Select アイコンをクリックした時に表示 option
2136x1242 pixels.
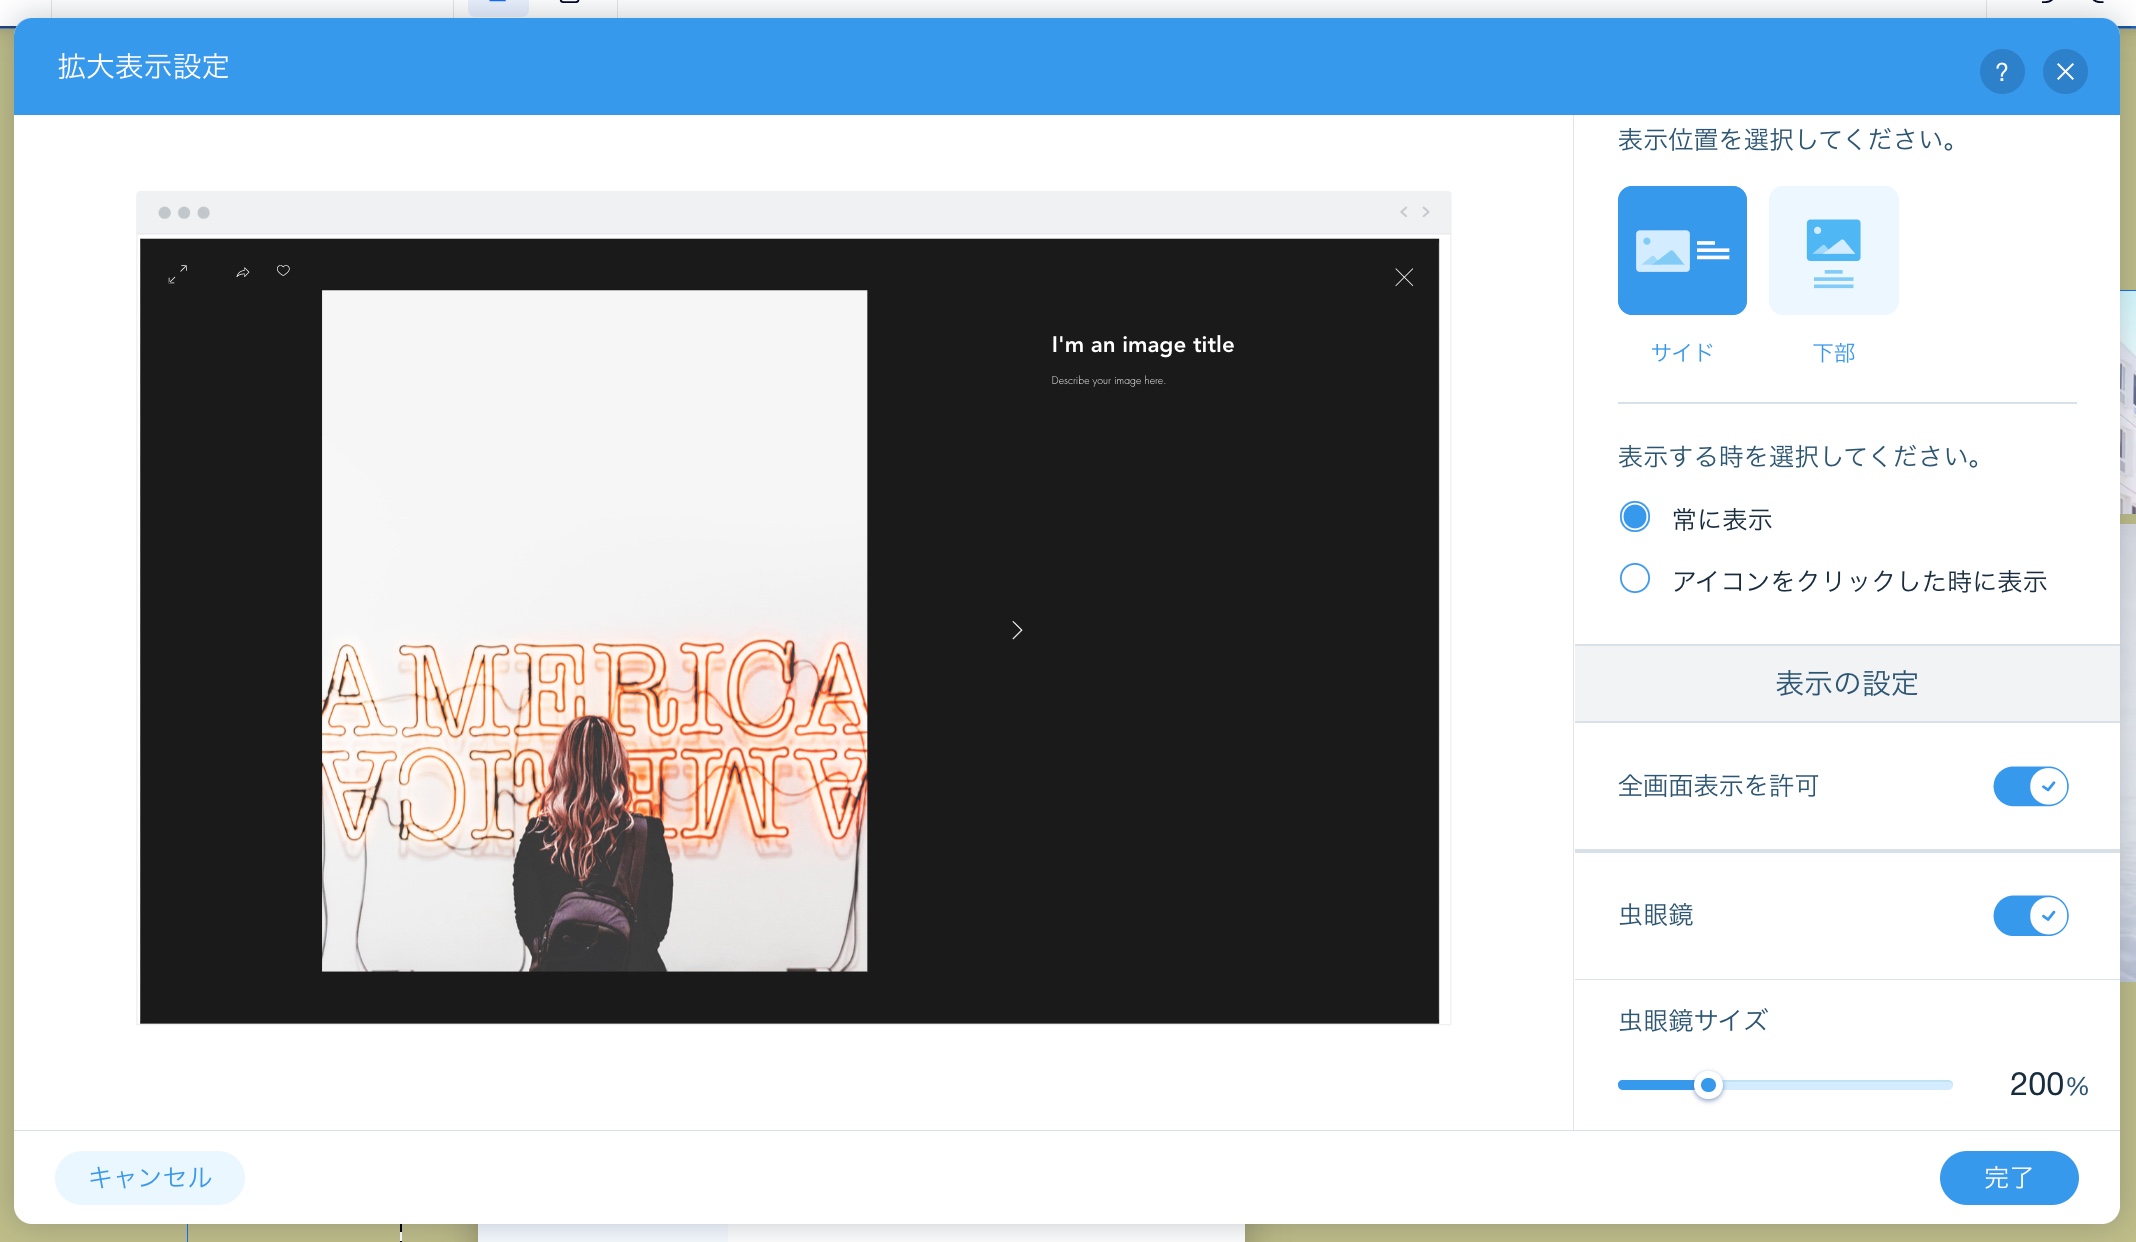(x=1636, y=580)
